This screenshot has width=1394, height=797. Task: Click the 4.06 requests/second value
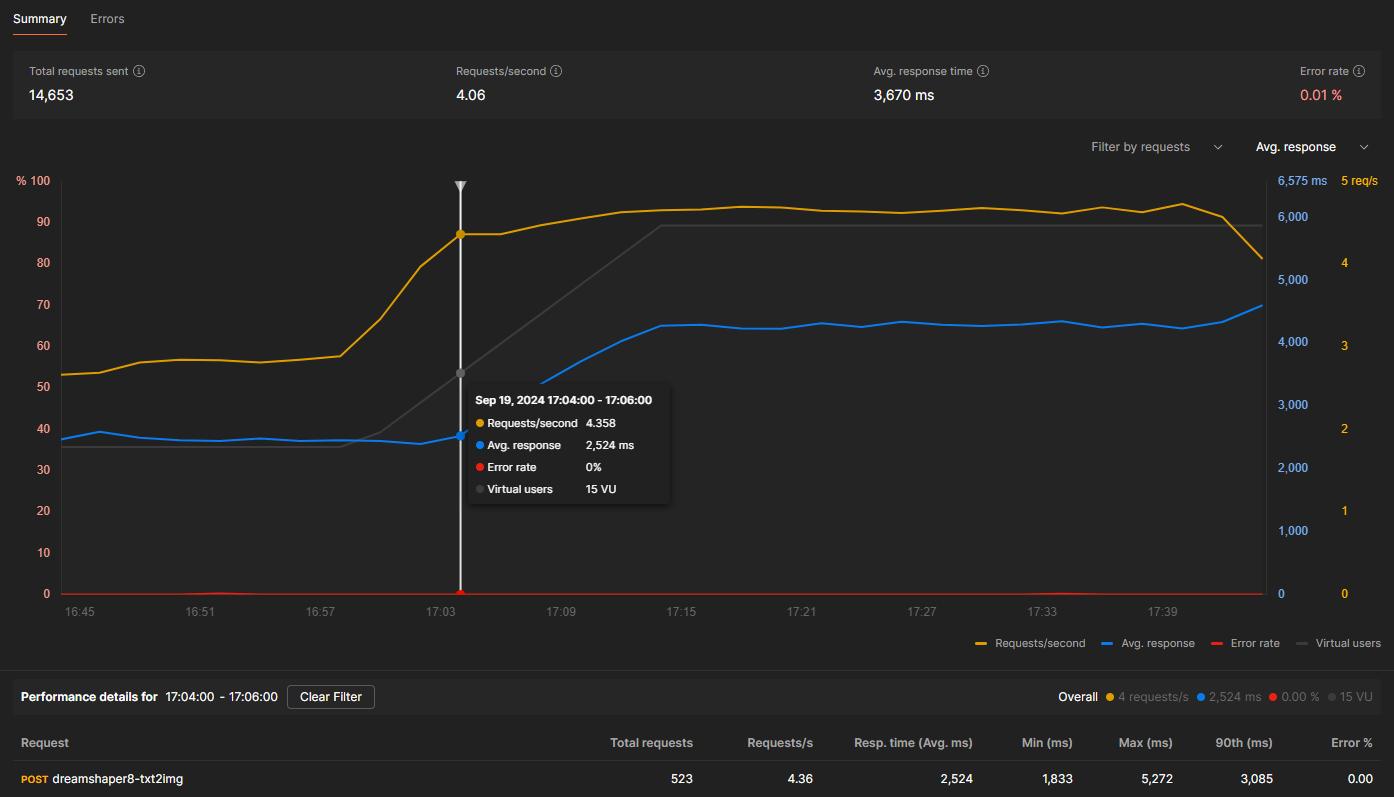(x=471, y=95)
